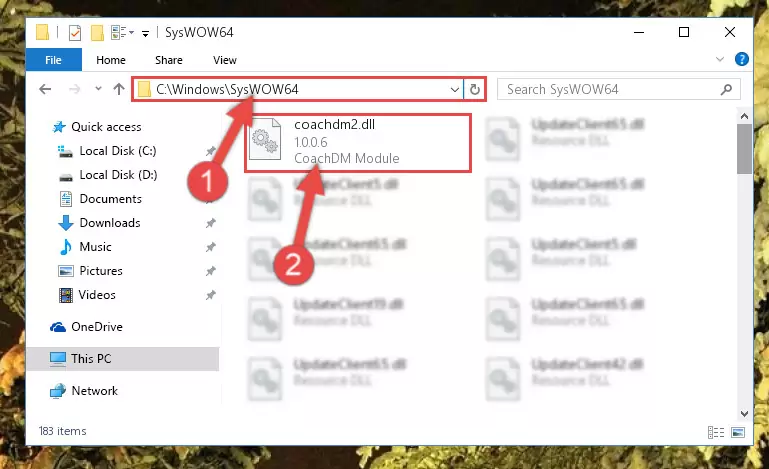Click the pin icon beside Pictures
Viewport: 769px width, 469px height.
coord(210,271)
